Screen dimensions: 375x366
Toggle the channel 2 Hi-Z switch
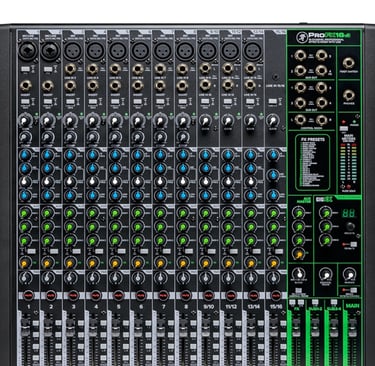click(x=48, y=69)
